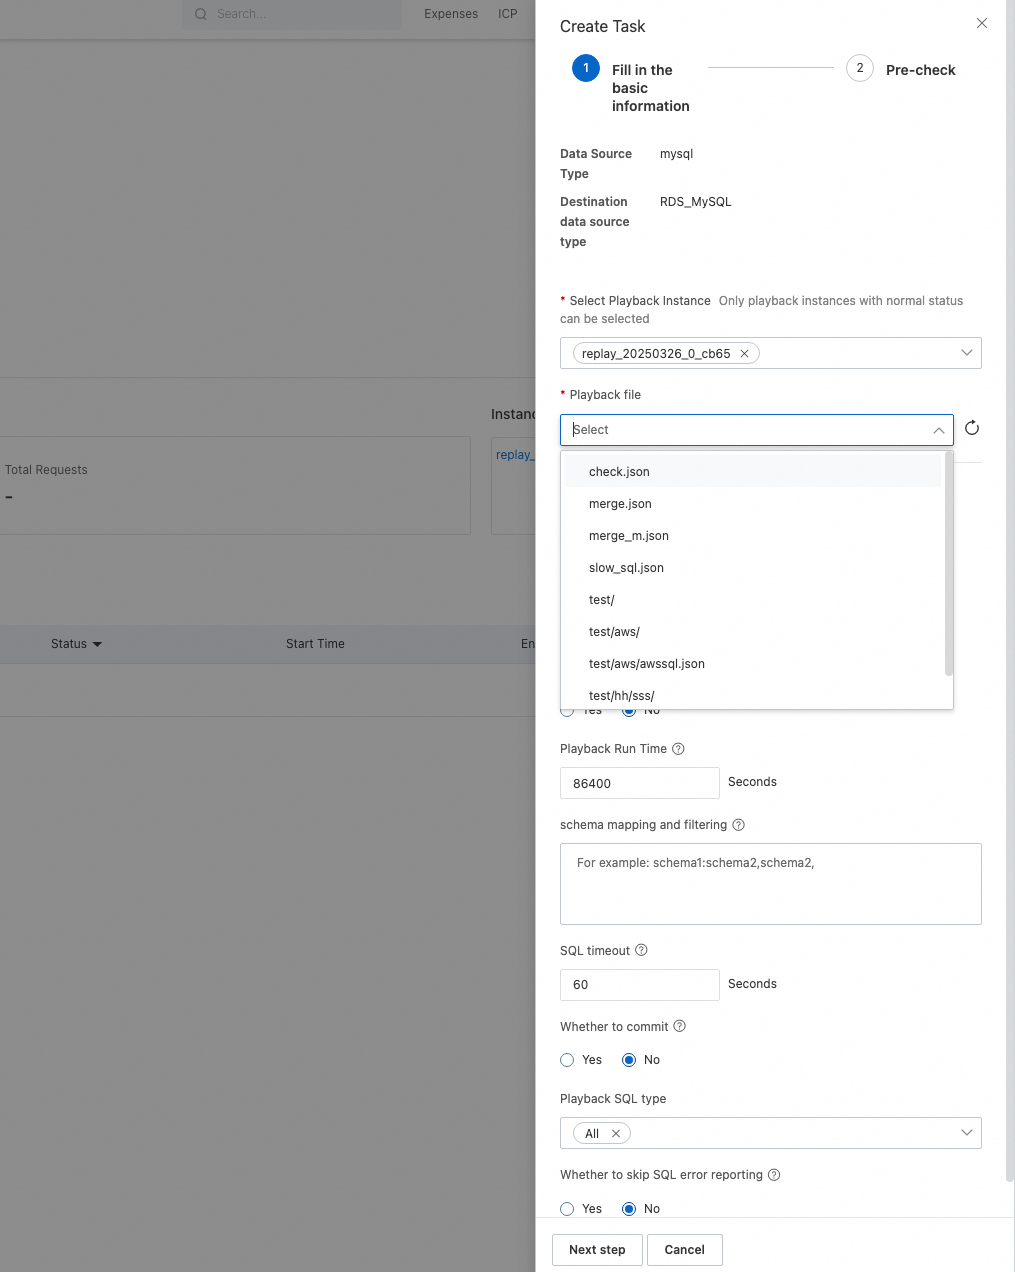This screenshot has height=1272, width=1015.
Task: Open ICP in the top bar
Action: [508, 14]
